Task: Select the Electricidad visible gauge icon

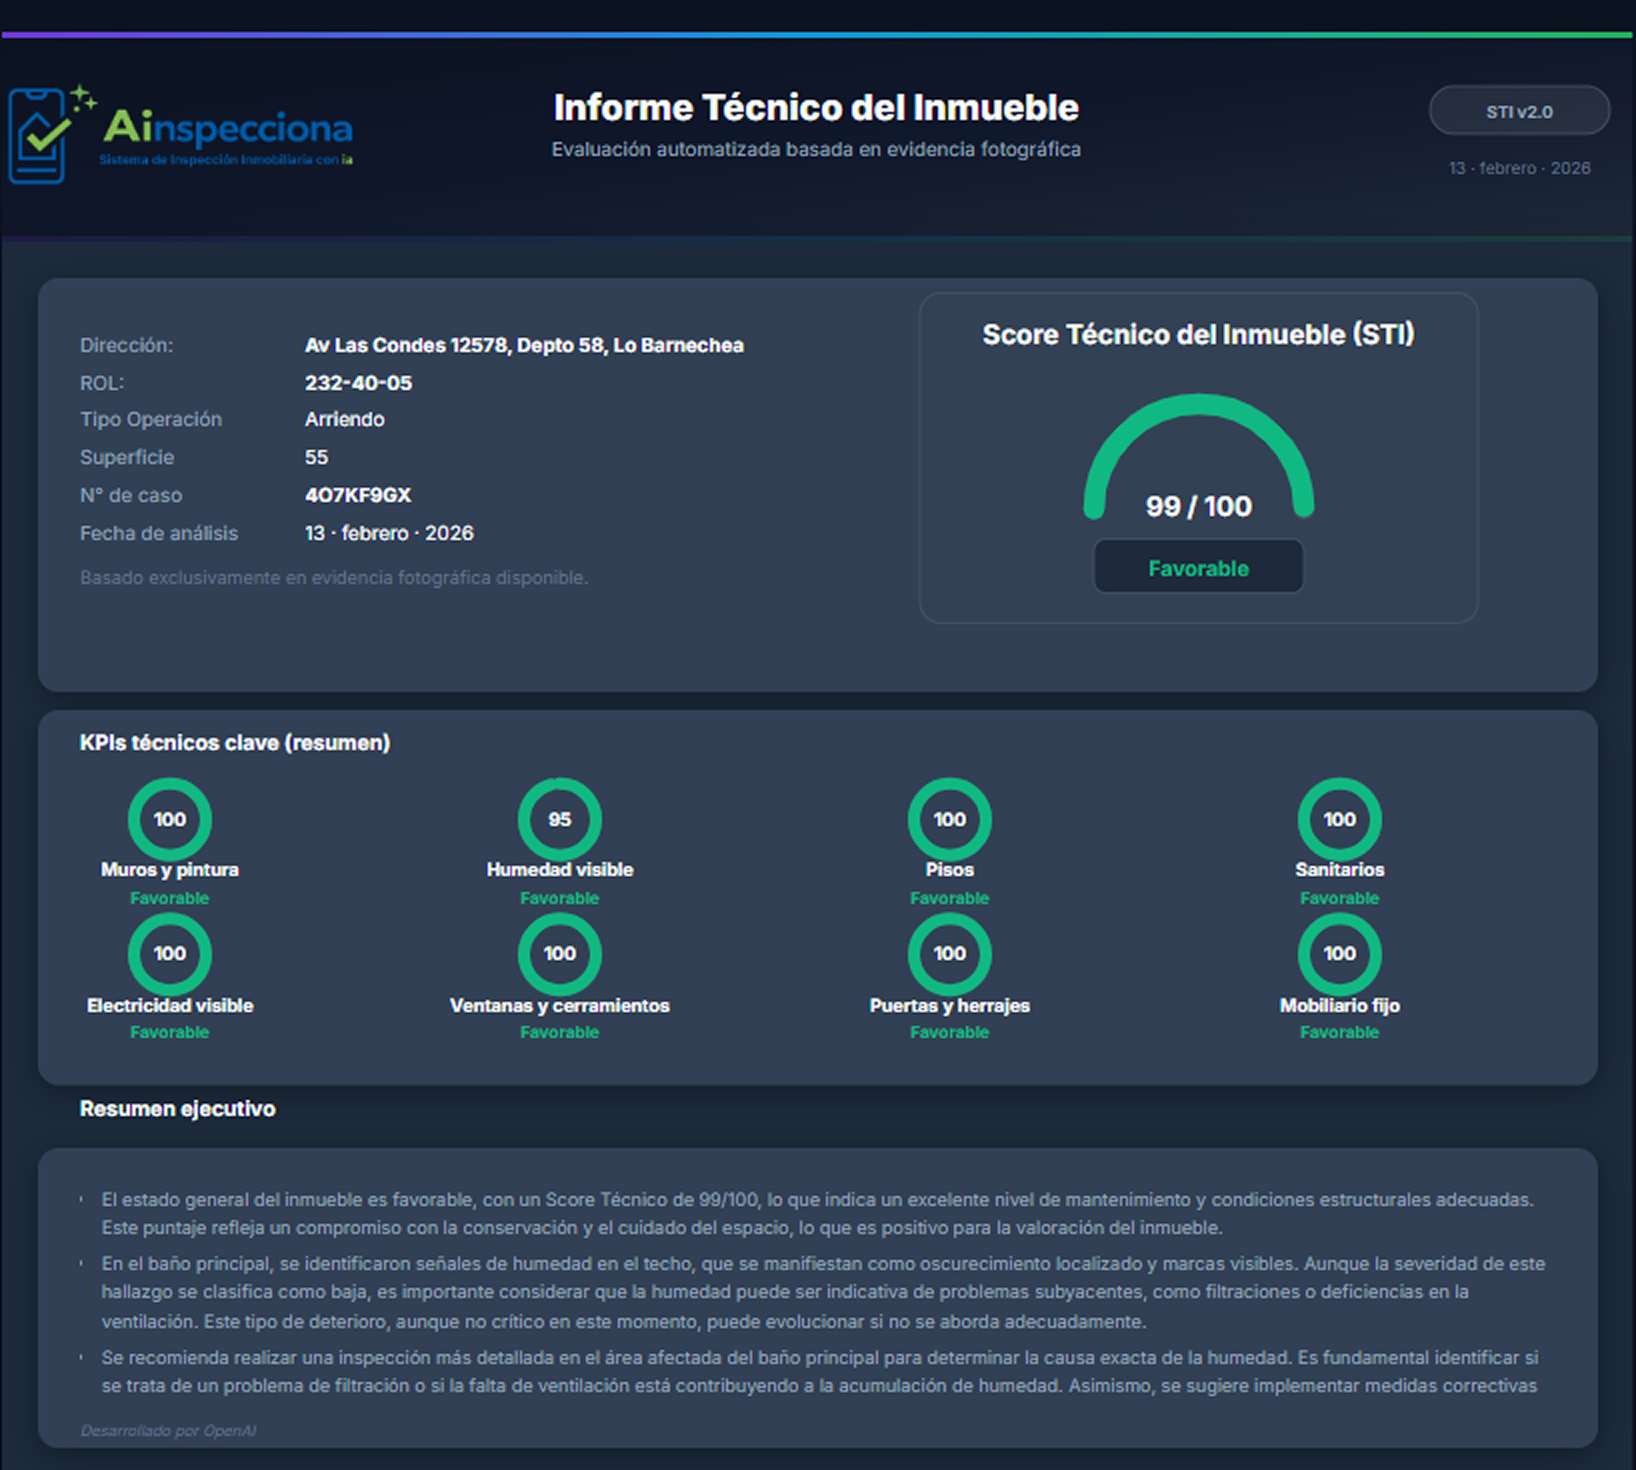Action: [169, 954]
